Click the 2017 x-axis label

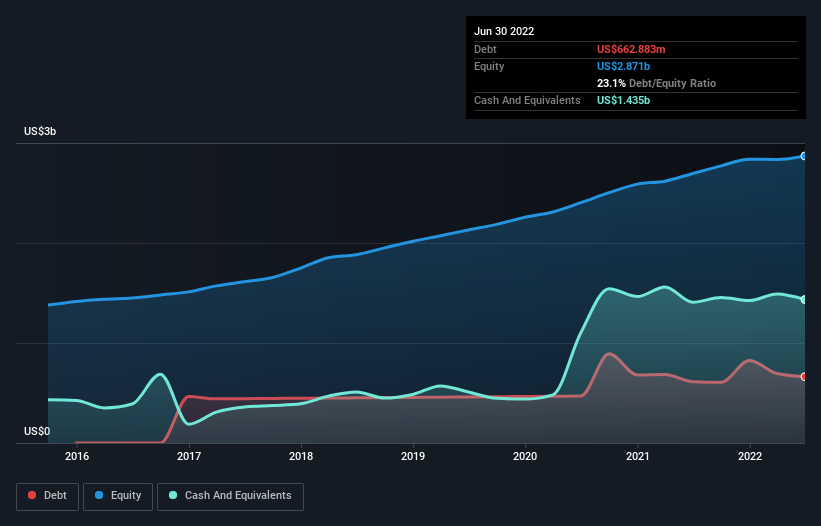pos(189,456)
